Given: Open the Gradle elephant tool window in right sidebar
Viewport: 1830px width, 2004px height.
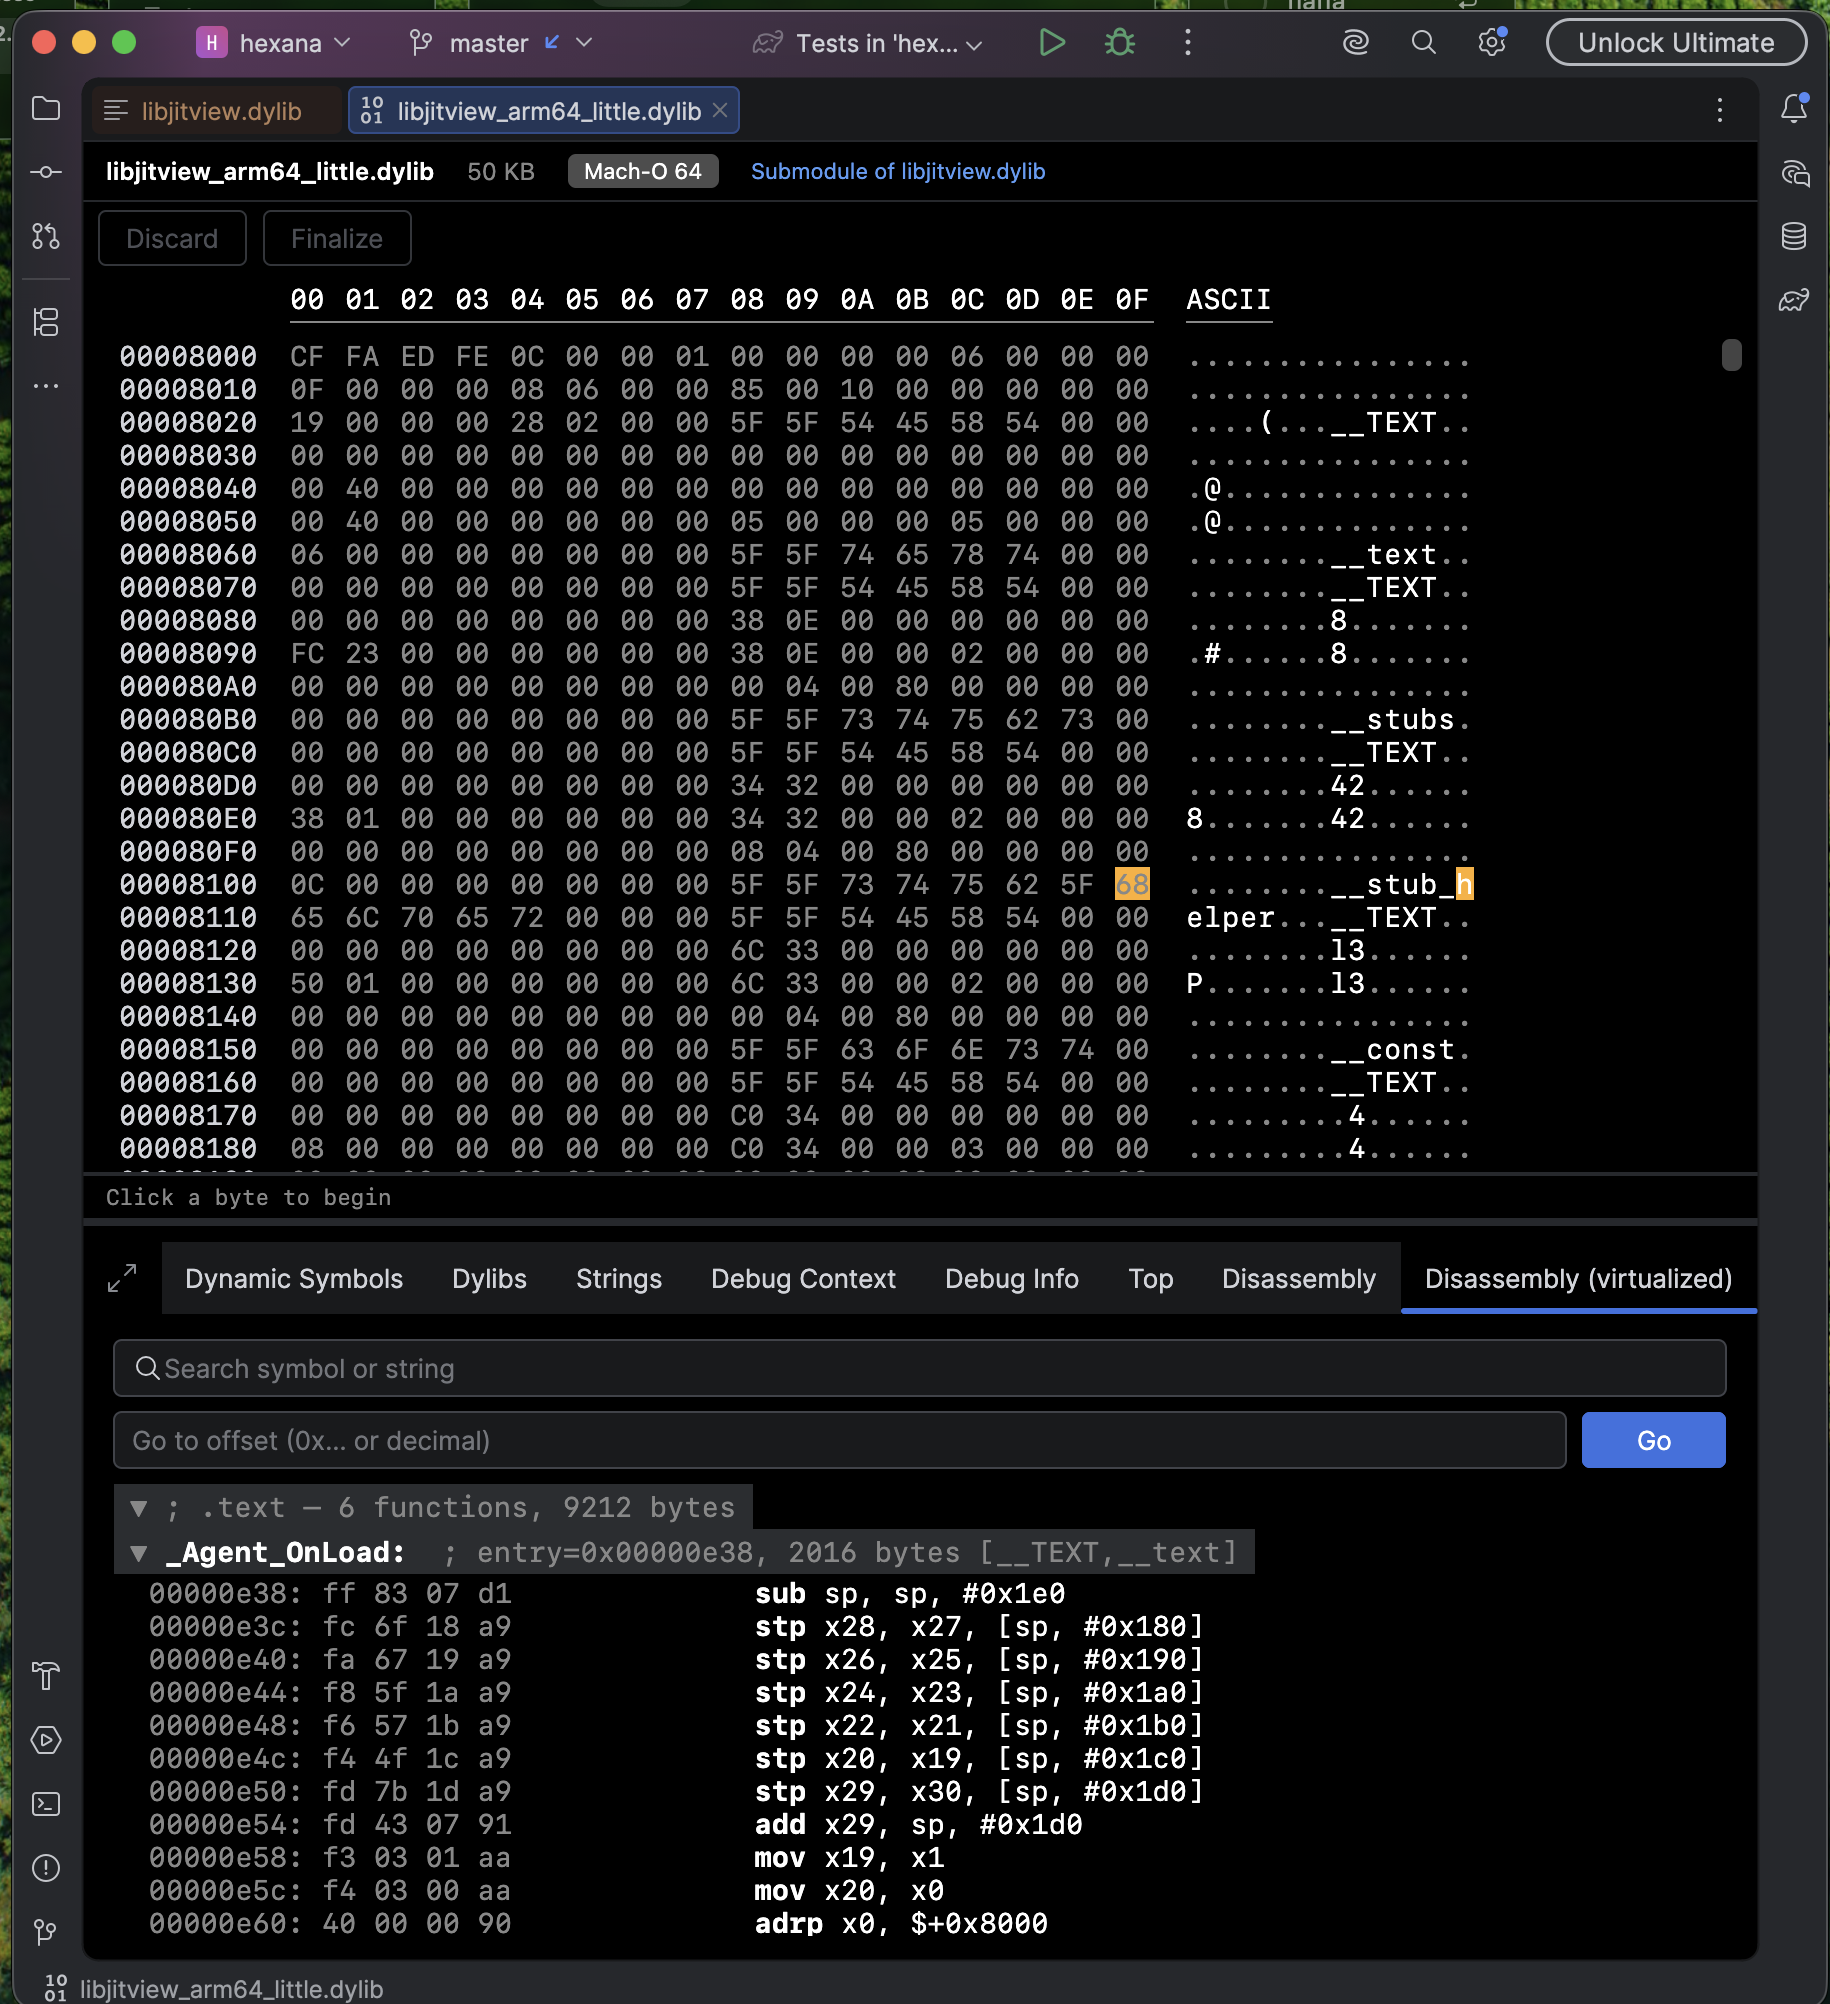Looking at the screenshot, I should [1794, 300].
